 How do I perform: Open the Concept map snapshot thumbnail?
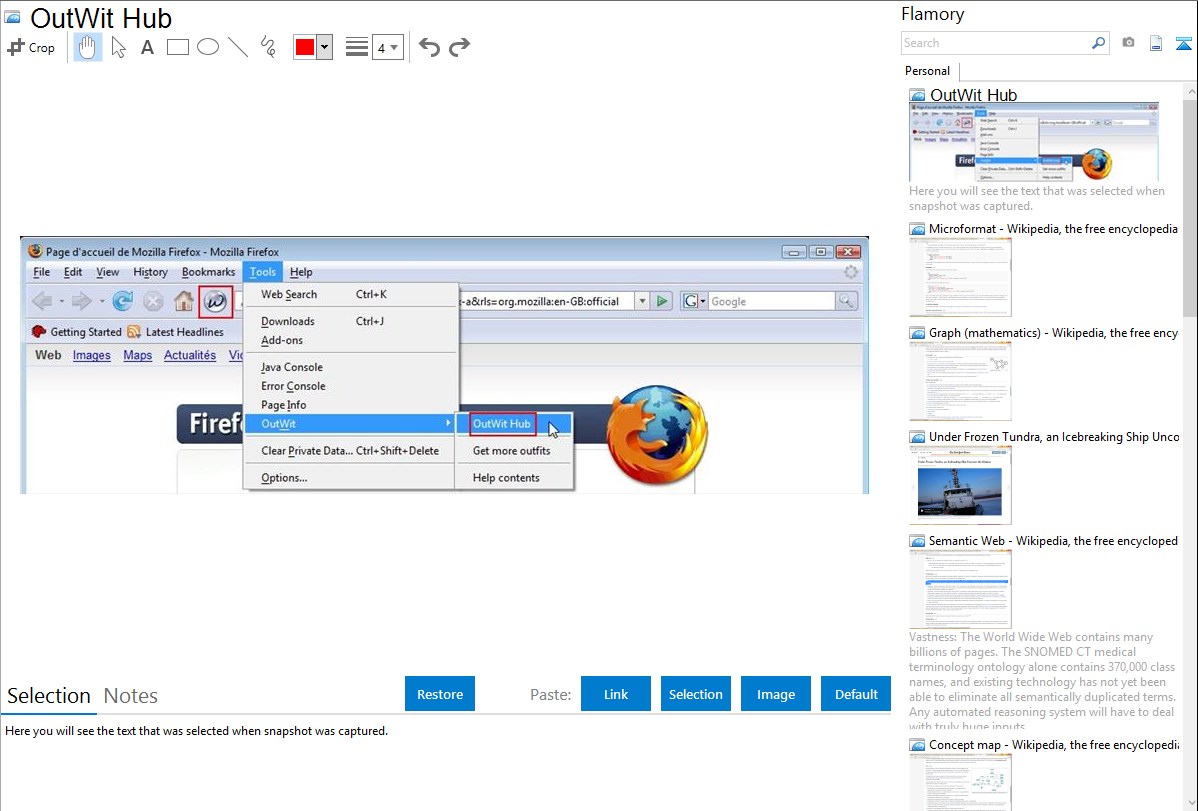960,782
